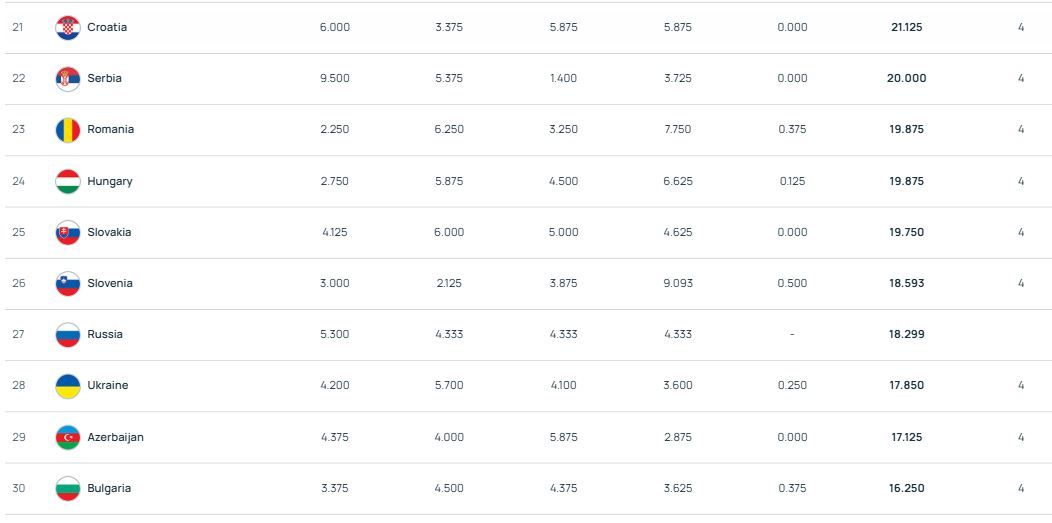Click the Bulgaria flag icon
The height and width of the screenshot is (523, 1052).
pyautogui.click(x=67, y=489)
